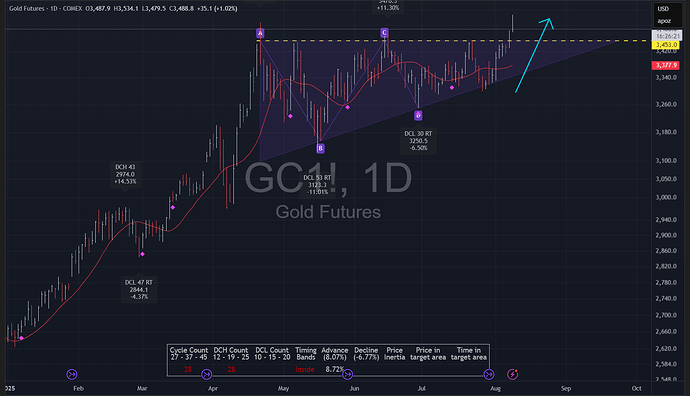690x396 pixels.
Task: Click the 3,180.0 price axis label
Action: click(x=666, y=132)
